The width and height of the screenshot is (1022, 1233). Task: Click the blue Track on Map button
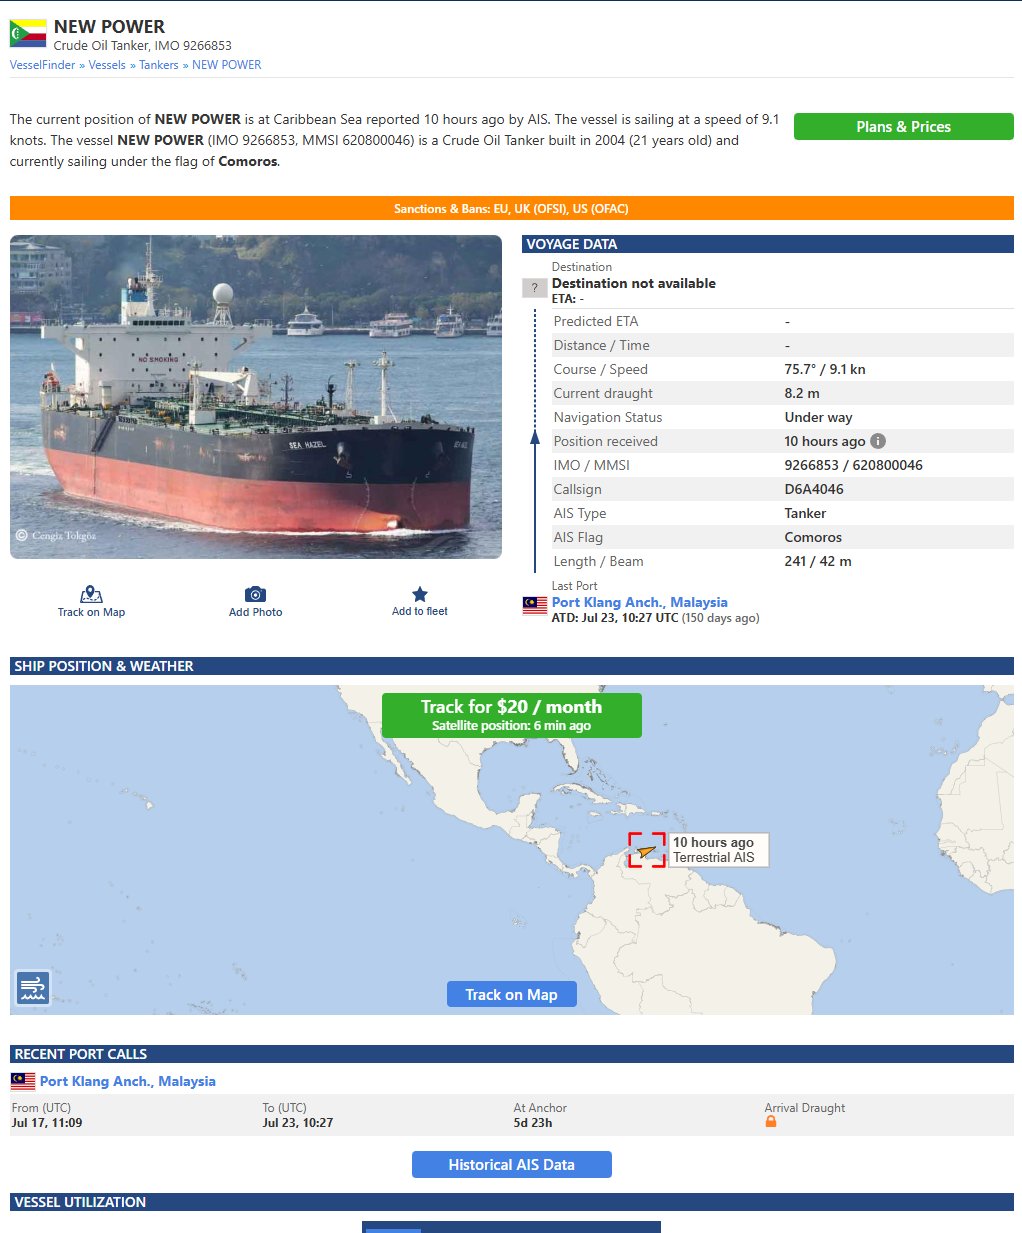511,994
